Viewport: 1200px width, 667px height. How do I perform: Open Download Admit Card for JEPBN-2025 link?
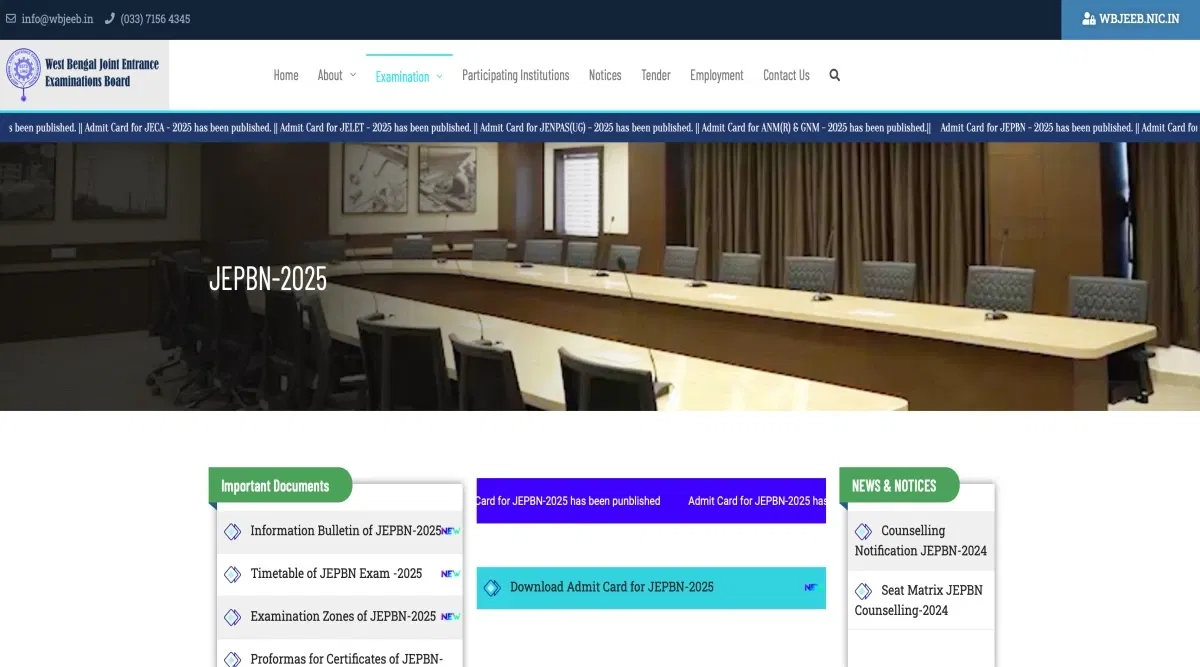(612, 587)
